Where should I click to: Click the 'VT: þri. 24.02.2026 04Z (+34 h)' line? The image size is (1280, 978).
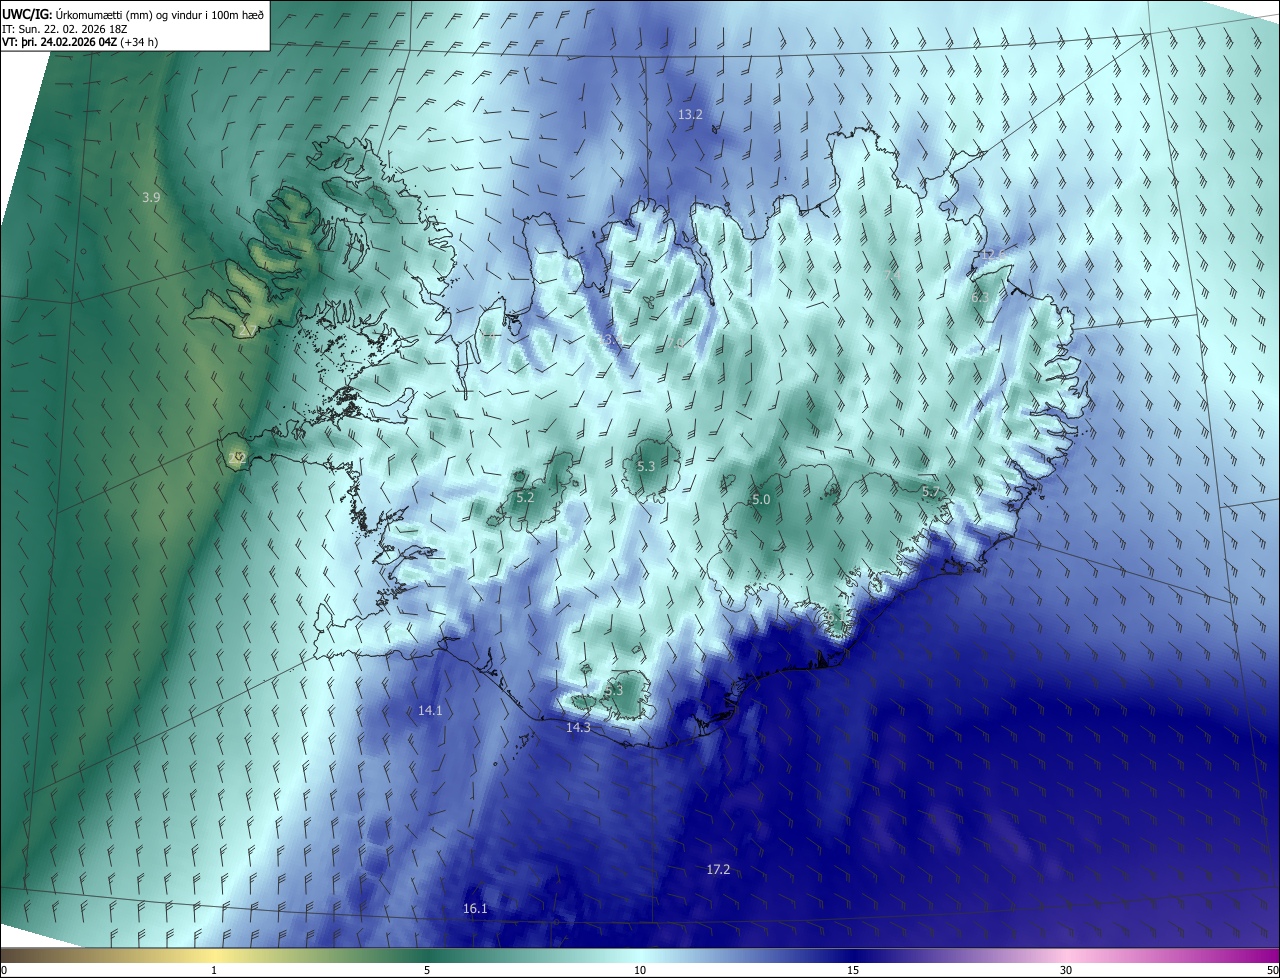click(x=80, y=42)
